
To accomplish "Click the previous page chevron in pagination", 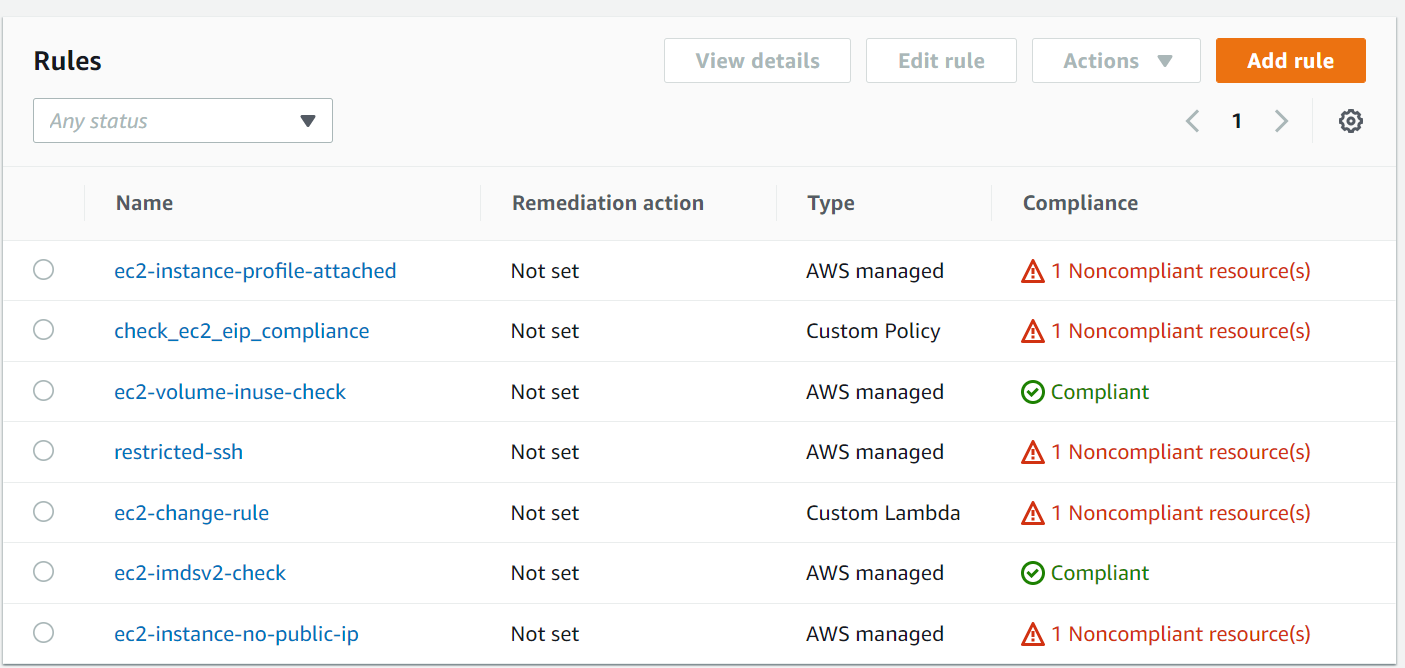I will pos(1192,120).
